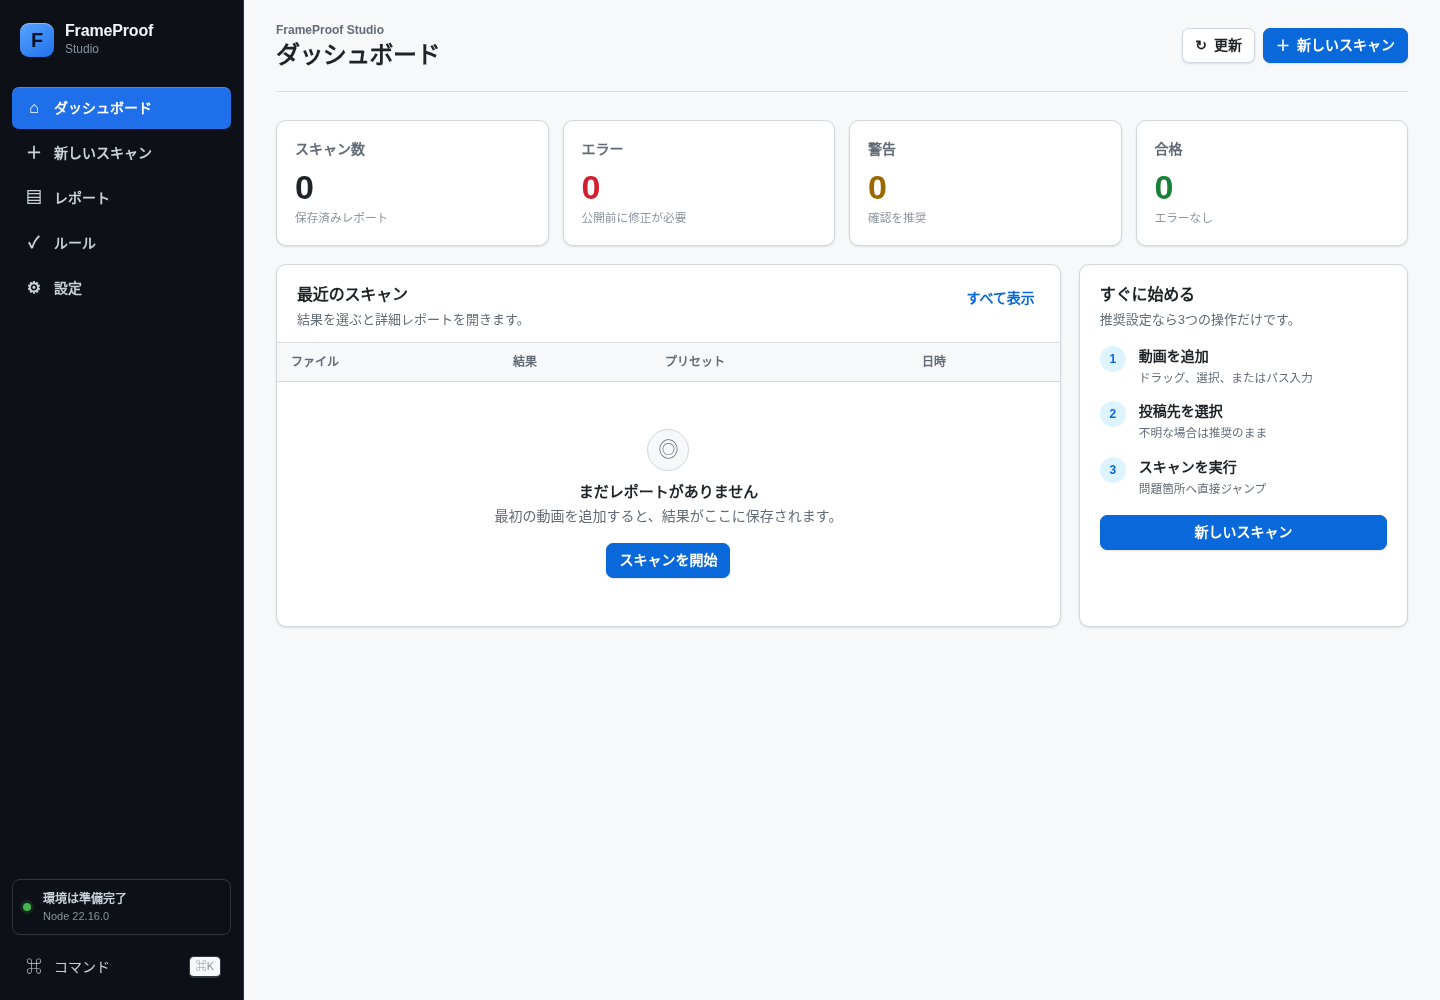This screenshot has width=1440, height=1000.
Task: Click the gear icon beside 設定
Action: (34, 288)
